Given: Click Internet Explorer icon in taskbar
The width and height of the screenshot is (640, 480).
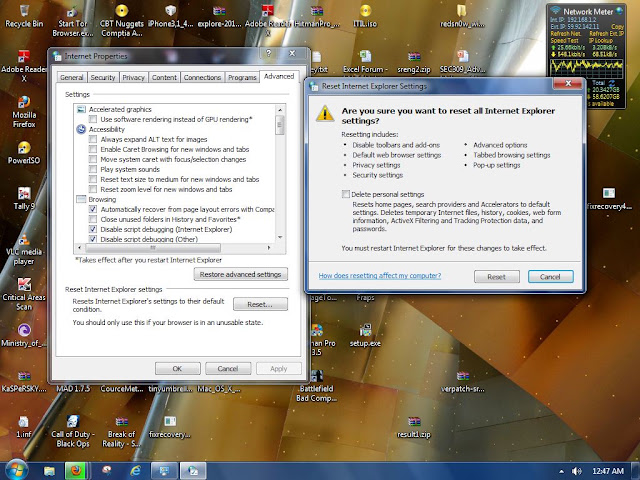Looking at the screenshot, I should [x=135, y=471].
